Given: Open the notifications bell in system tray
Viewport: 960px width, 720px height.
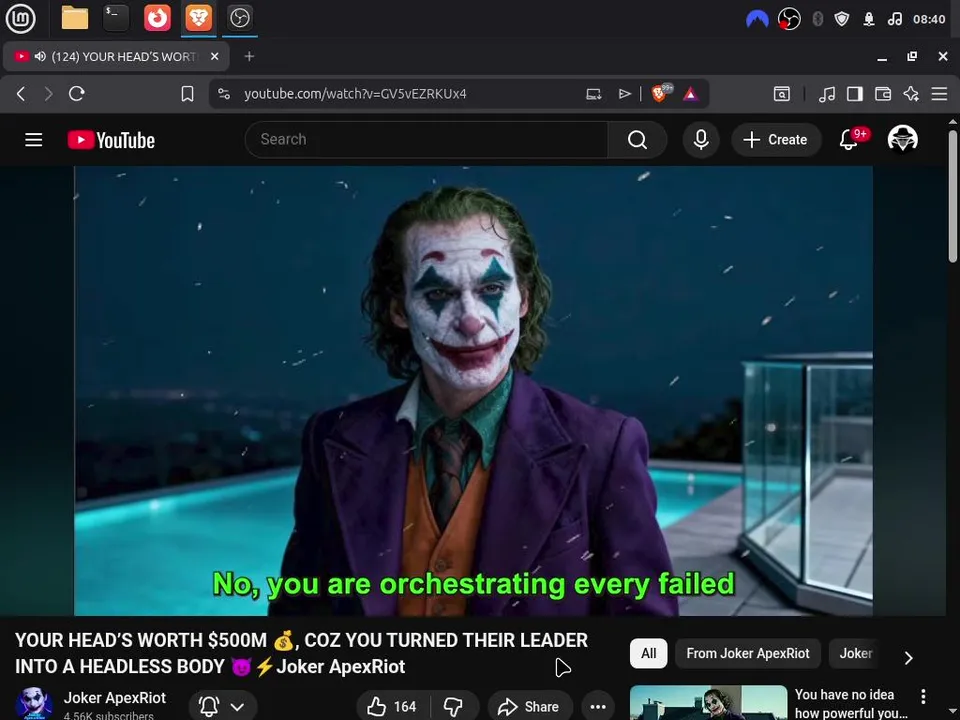Looking at the screenshot, I should tap(869, 19).
